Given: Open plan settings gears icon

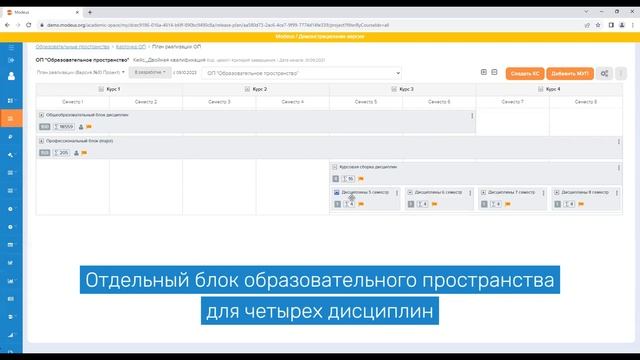Looking at the screenshot, I should tap(604, 73).
